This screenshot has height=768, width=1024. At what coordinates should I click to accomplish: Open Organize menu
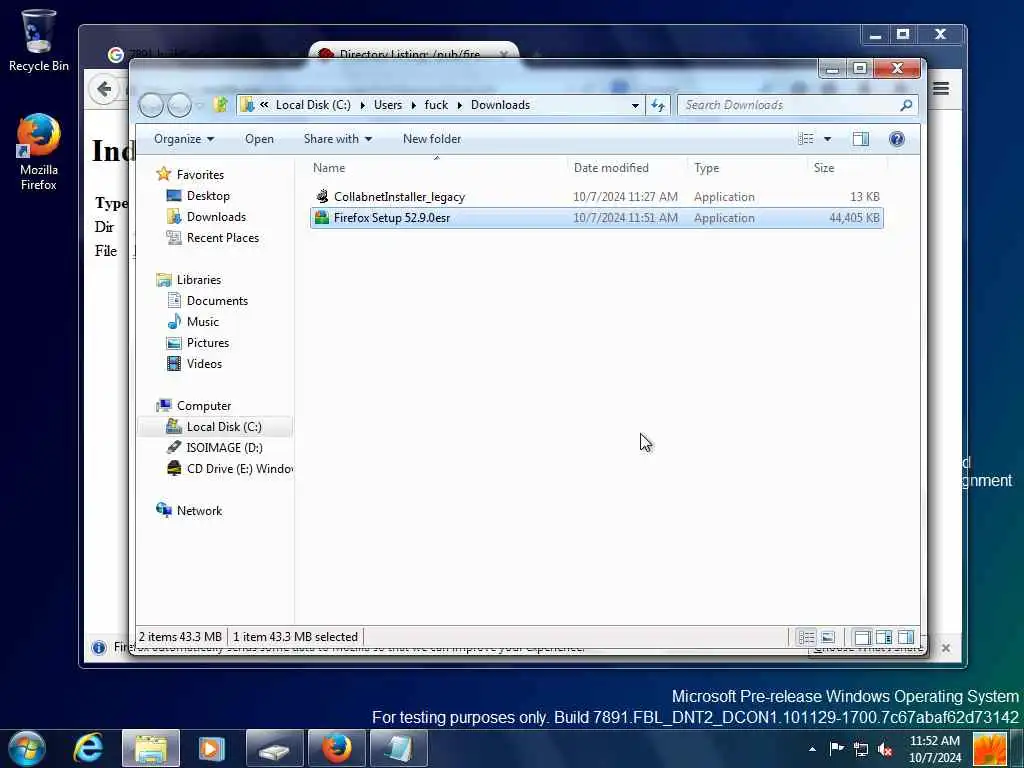[x=184, y=139]
